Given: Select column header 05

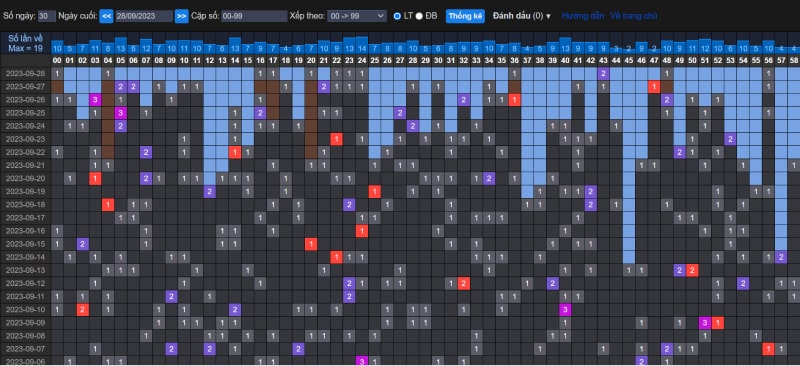Looking at the screenshot, I should pyautogui.click(x=120, y=60).
